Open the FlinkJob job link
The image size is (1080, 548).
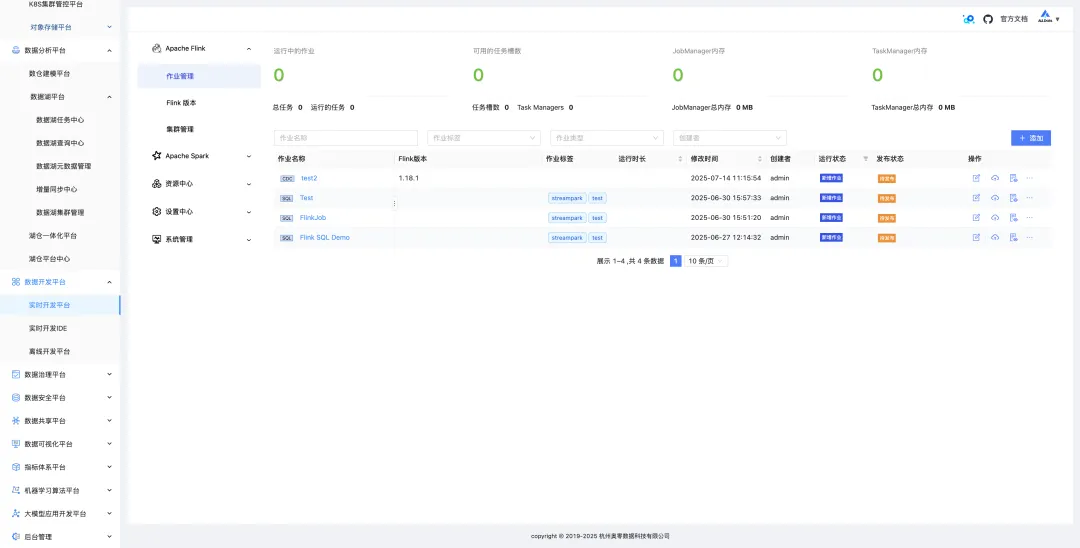(x=313, y=218)
